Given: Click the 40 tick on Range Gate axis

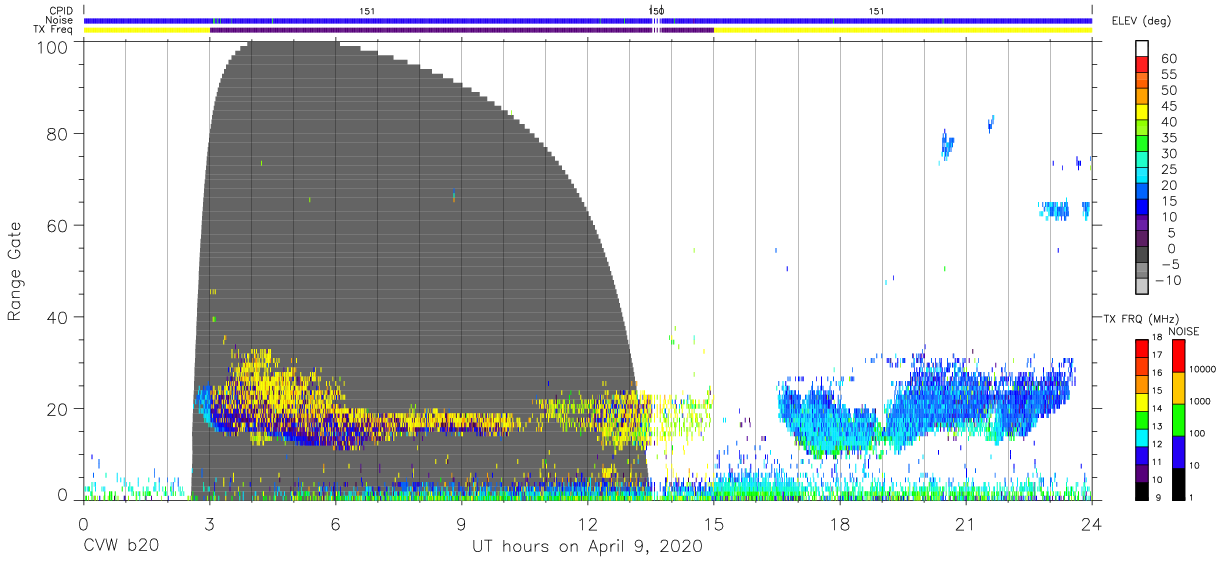Looking at the screenshot, I should tap(57, 317).
